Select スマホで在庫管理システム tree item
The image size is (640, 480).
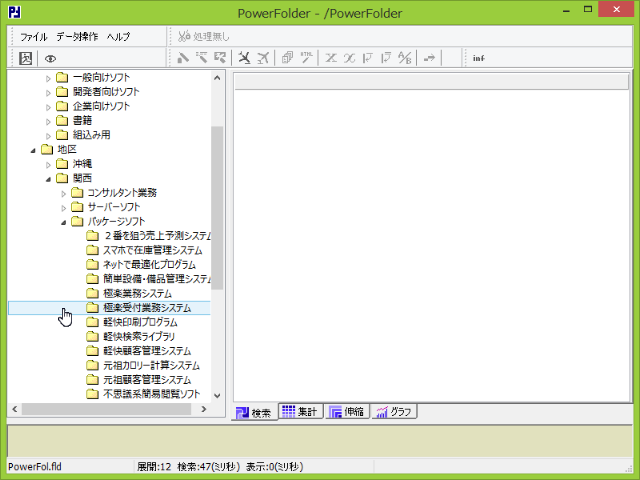153,250
